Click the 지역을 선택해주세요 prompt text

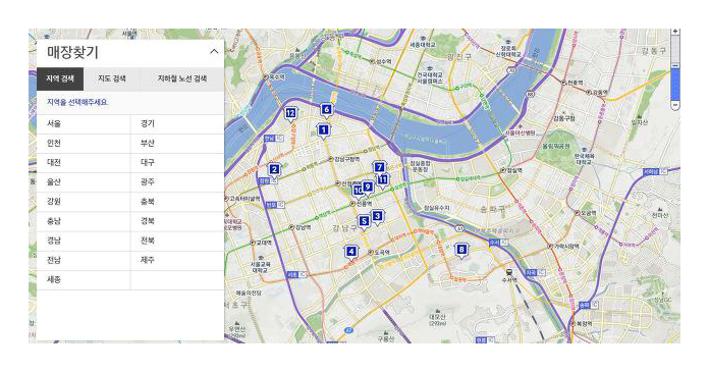(77, 102)
